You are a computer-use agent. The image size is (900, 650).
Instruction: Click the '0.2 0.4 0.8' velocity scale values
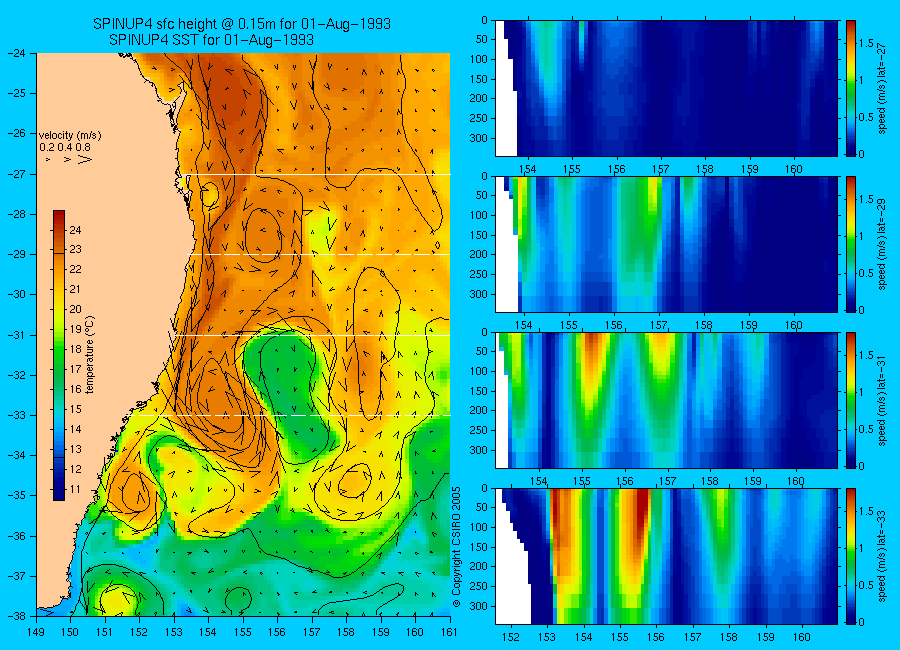(x=65, y=148)
